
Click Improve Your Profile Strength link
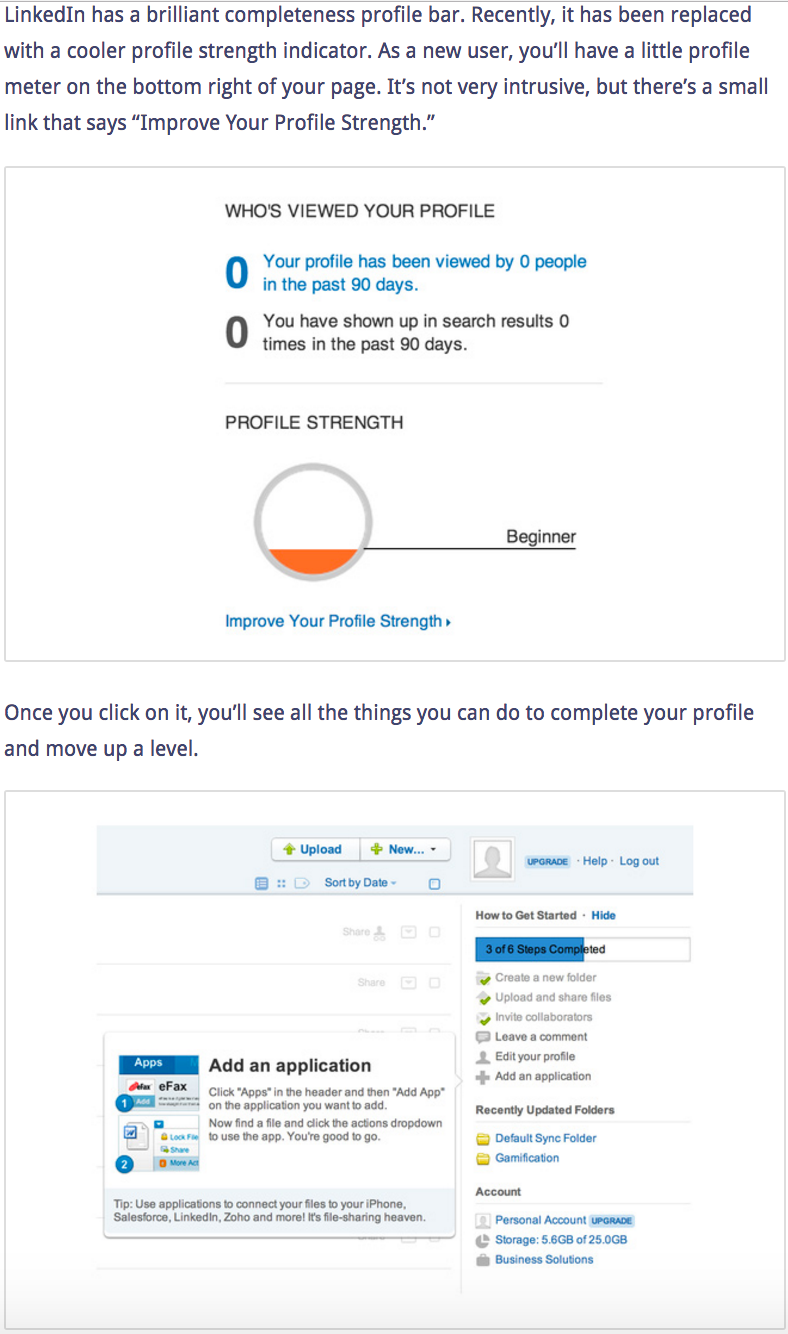(338, 621)
